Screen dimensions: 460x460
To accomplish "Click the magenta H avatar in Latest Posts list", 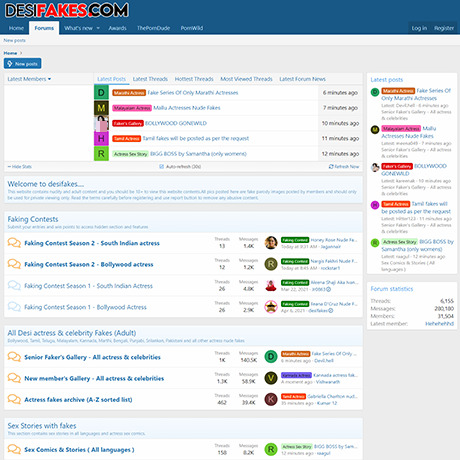I will tap(101, 138).
